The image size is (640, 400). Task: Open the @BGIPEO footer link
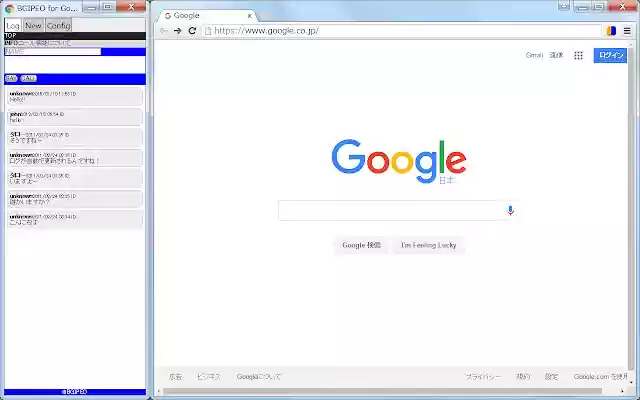coord(74,392)
